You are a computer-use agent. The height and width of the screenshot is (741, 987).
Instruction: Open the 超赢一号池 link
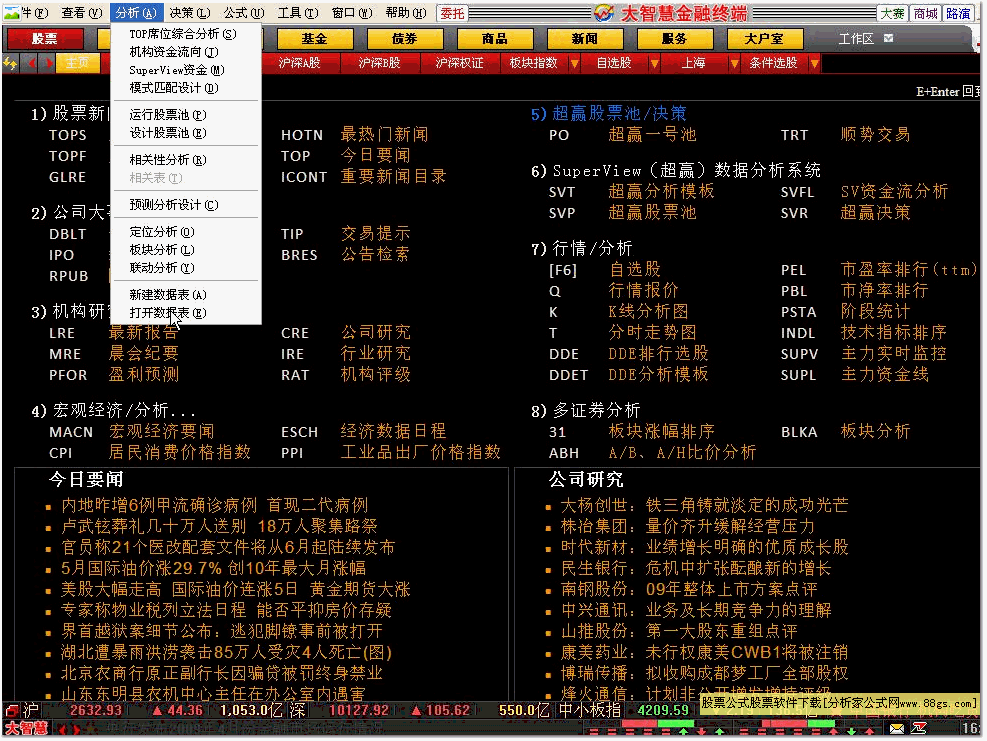[652, 134]
